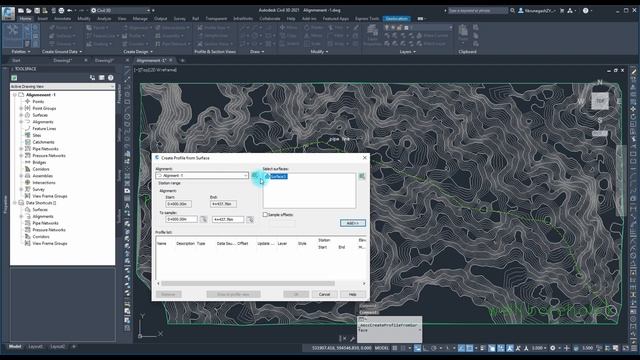Click the Toolspace help question mark icon
The image size is (640, 360).
point(110,78)
